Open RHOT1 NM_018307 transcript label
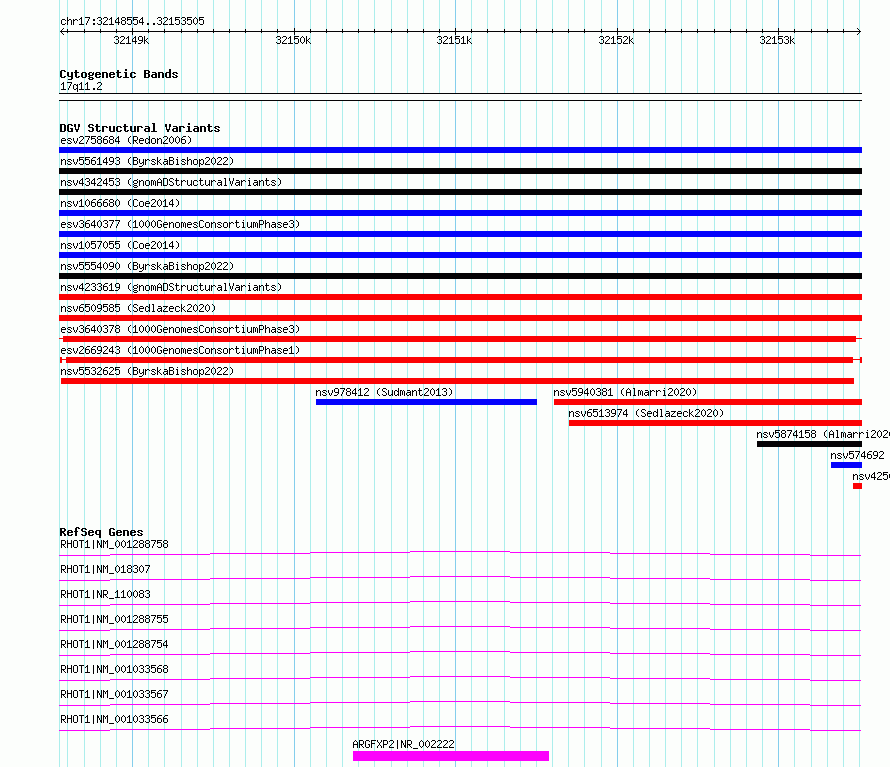 (x=105, y=569)
